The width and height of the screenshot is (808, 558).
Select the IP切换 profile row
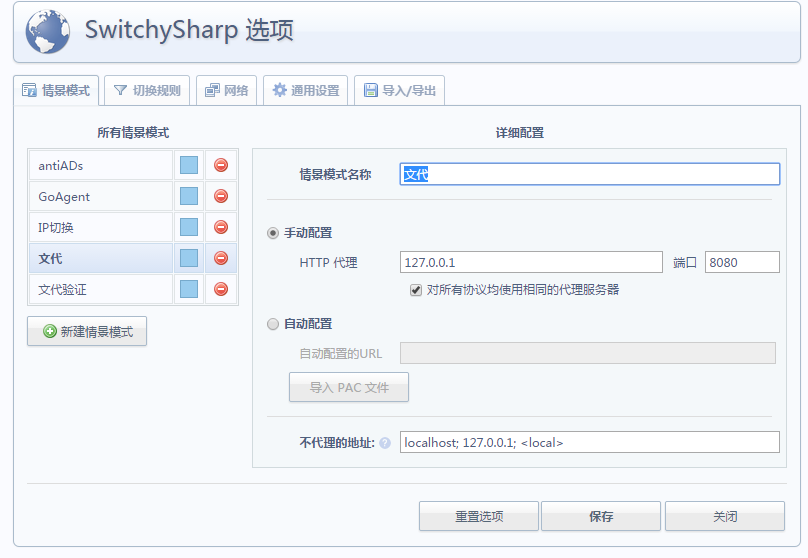[x=101, y=227]
